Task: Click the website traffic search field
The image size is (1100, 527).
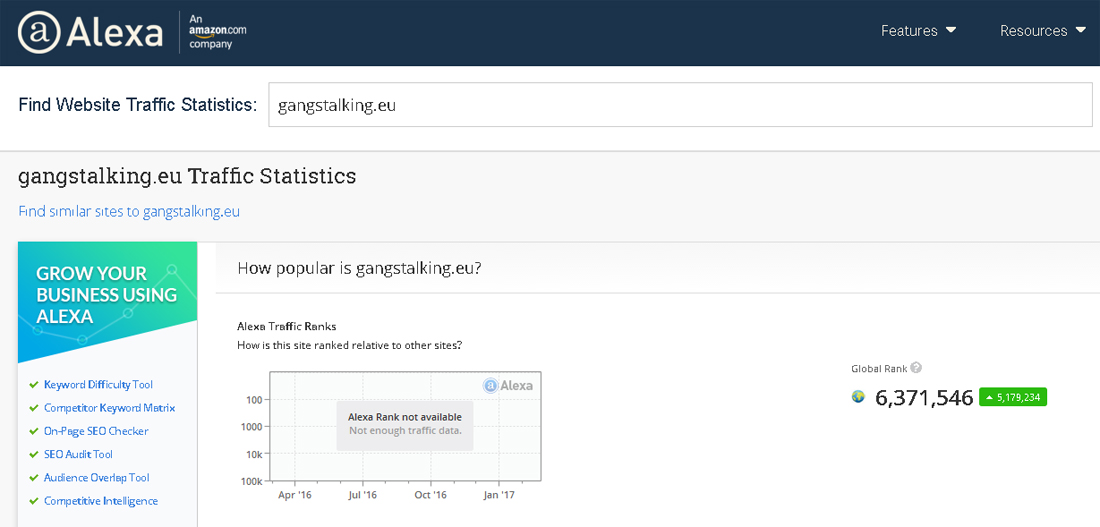Action: (x=680, y=105)
